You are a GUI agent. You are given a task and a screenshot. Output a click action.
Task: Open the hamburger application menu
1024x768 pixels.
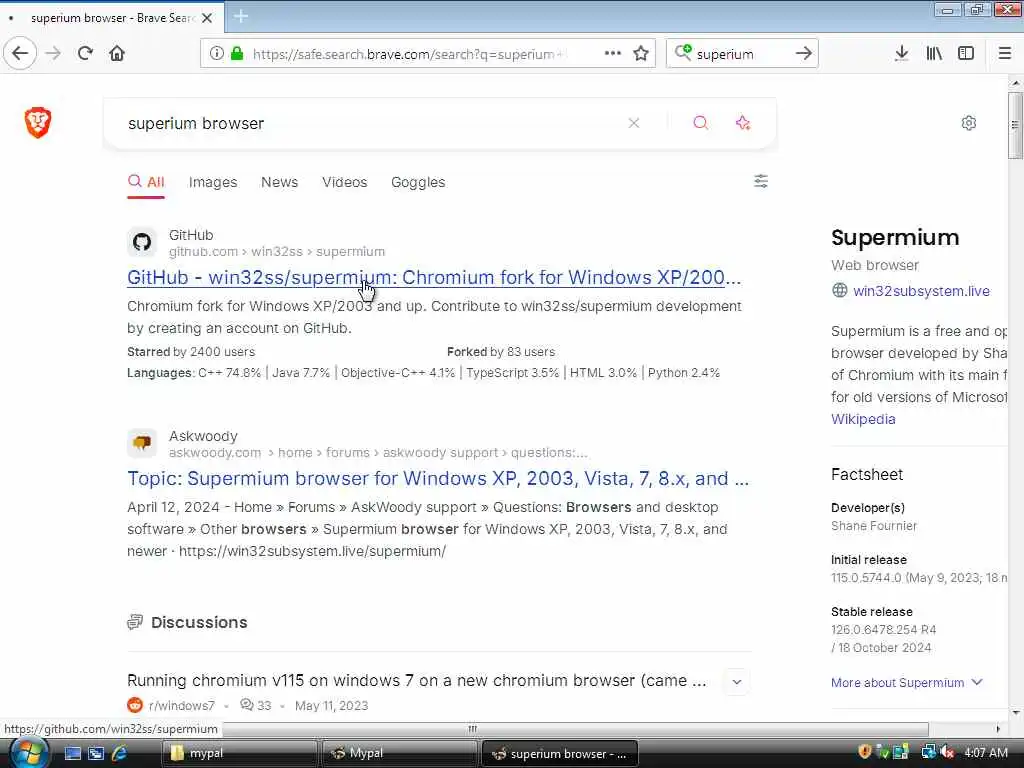point(1004,54)
